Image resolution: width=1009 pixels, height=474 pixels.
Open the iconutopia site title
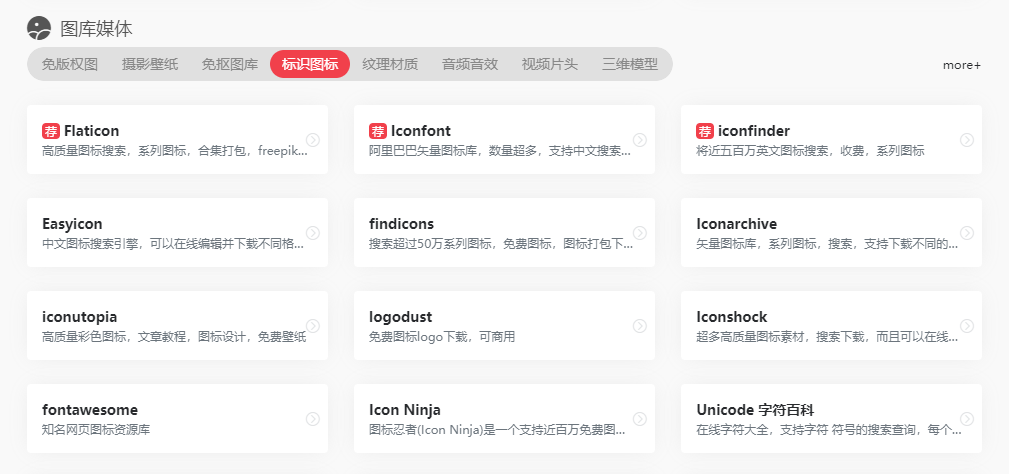point(79,318)
